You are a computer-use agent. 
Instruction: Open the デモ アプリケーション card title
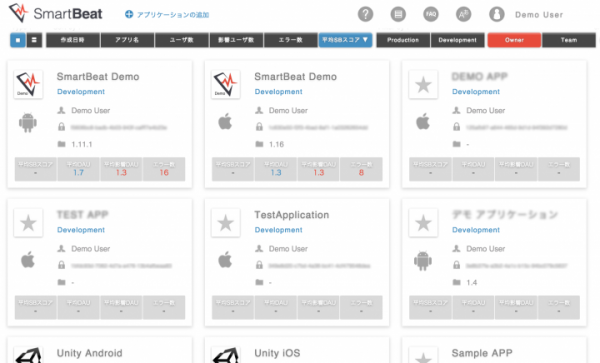(x=505, y=215)
